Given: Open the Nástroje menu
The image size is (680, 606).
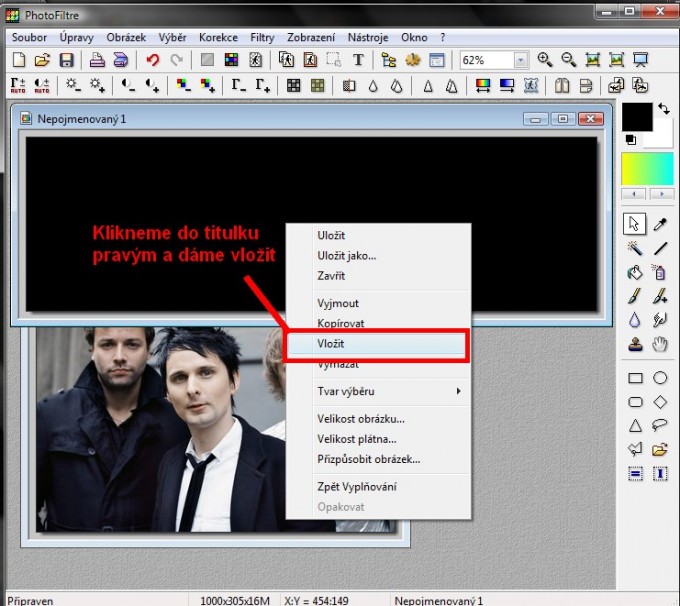Looking at the screenshot, I should coord(368,38).
